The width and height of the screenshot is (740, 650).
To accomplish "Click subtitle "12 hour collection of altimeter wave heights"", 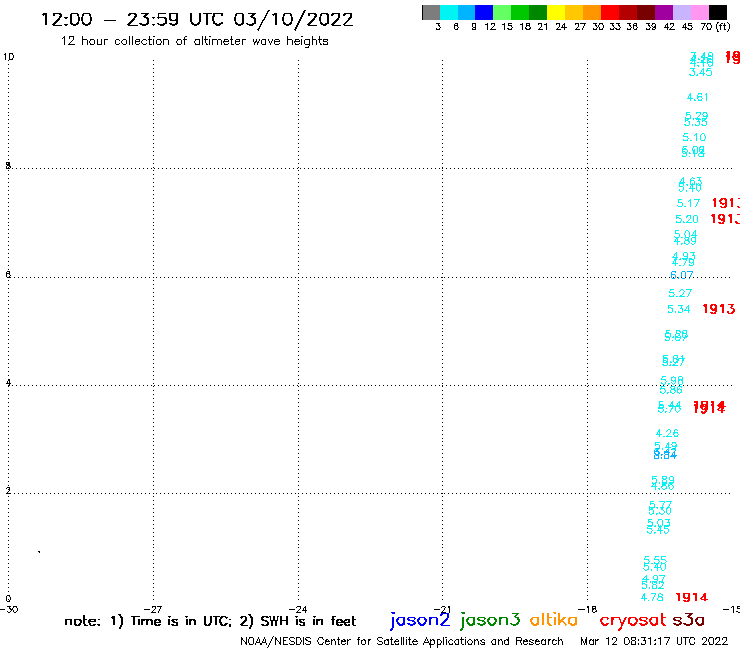I will point(194,41).
